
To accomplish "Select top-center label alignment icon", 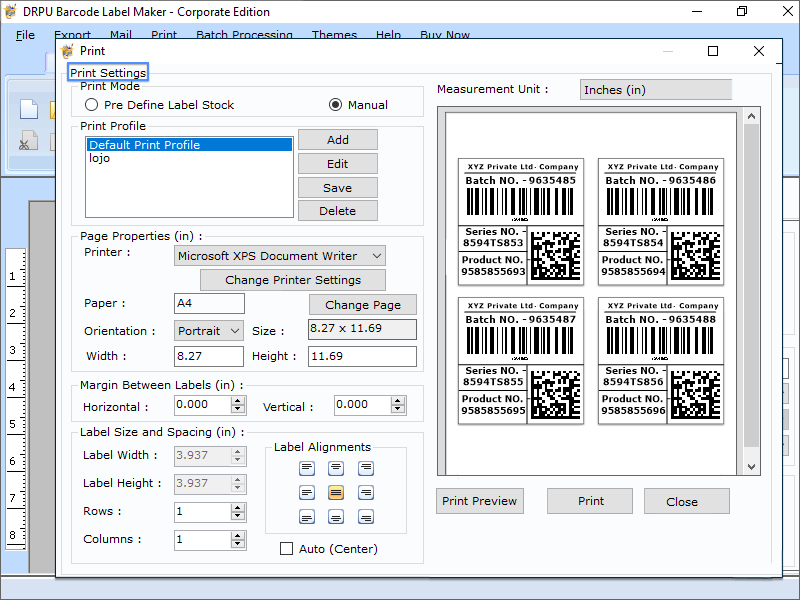I will pos(336,468).
